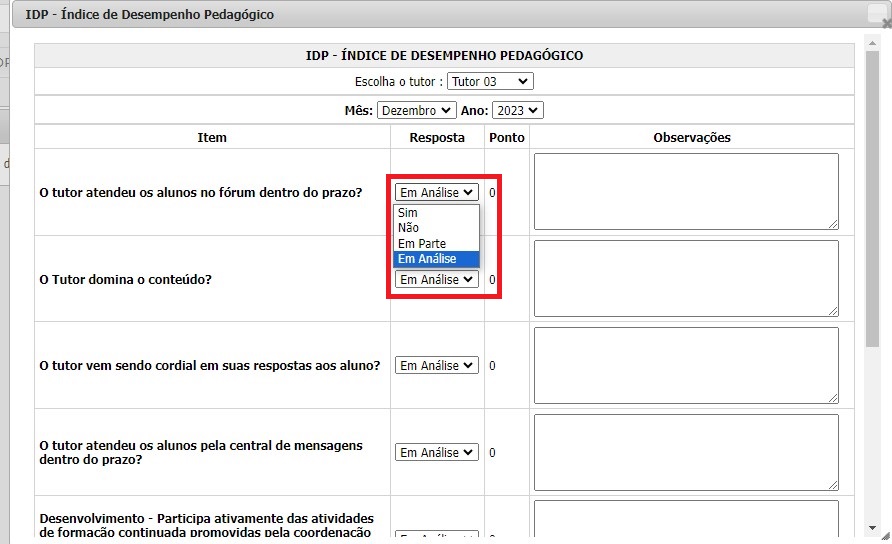
Task: Focus the observations field for "domina o conteúdo"
Action: [686, 278]
